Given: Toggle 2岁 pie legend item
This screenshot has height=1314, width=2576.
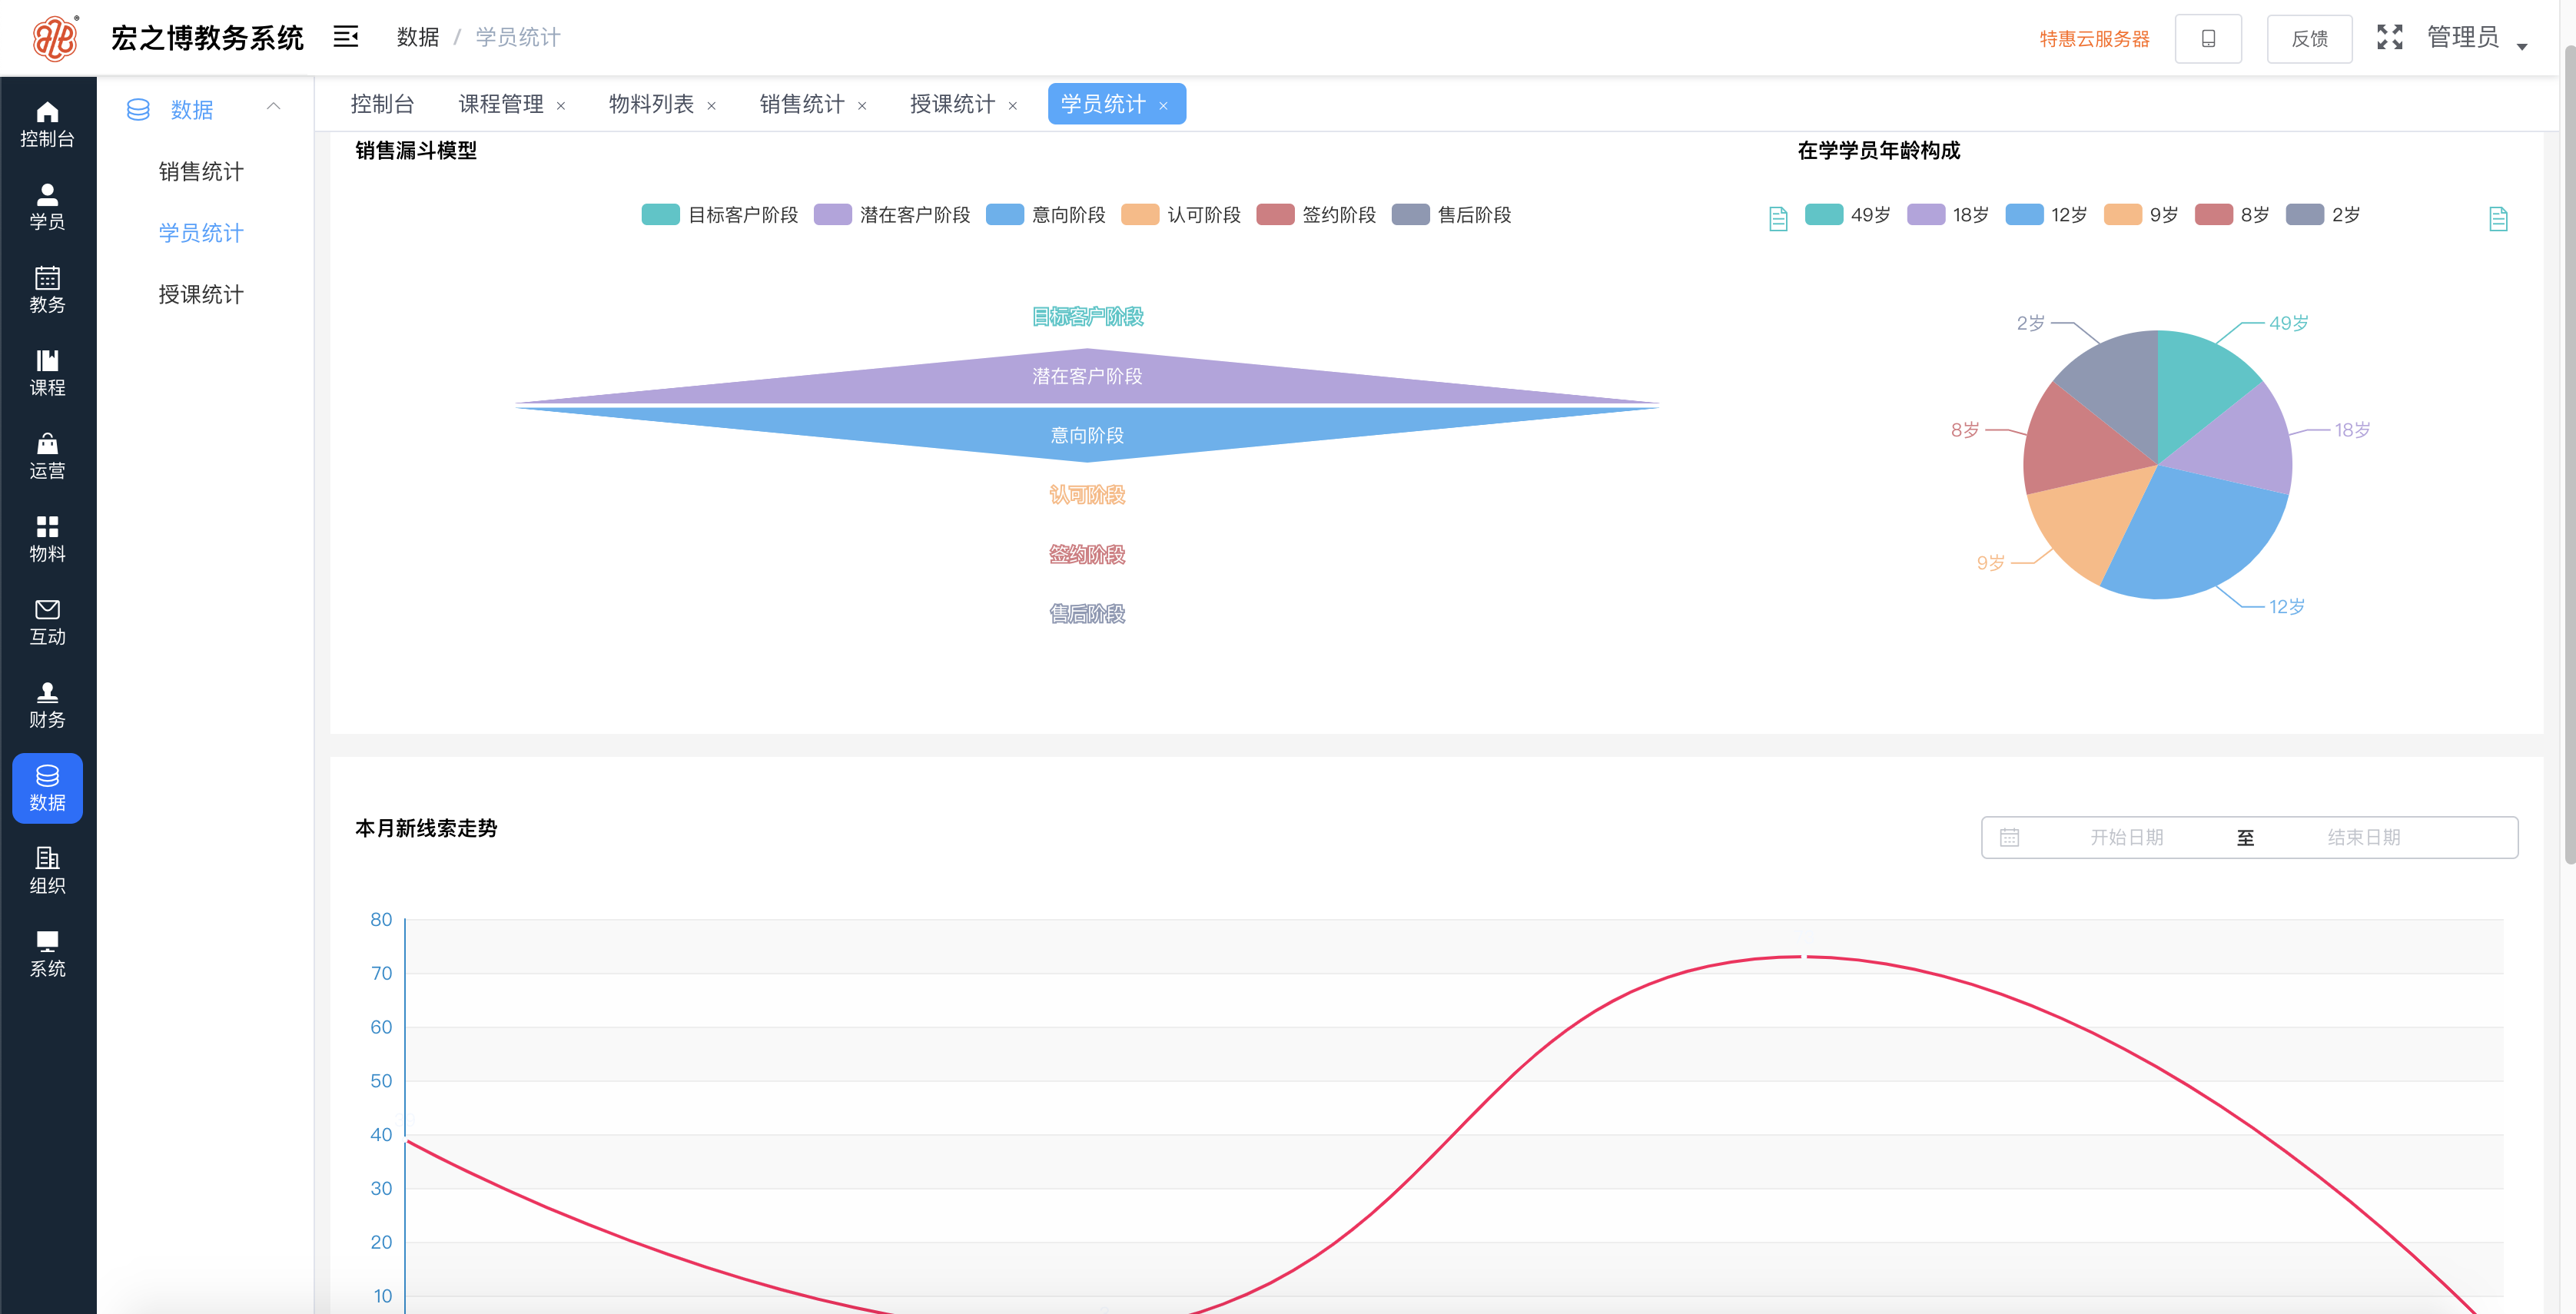Looking at the screenshot, I should click(2323, 215).
